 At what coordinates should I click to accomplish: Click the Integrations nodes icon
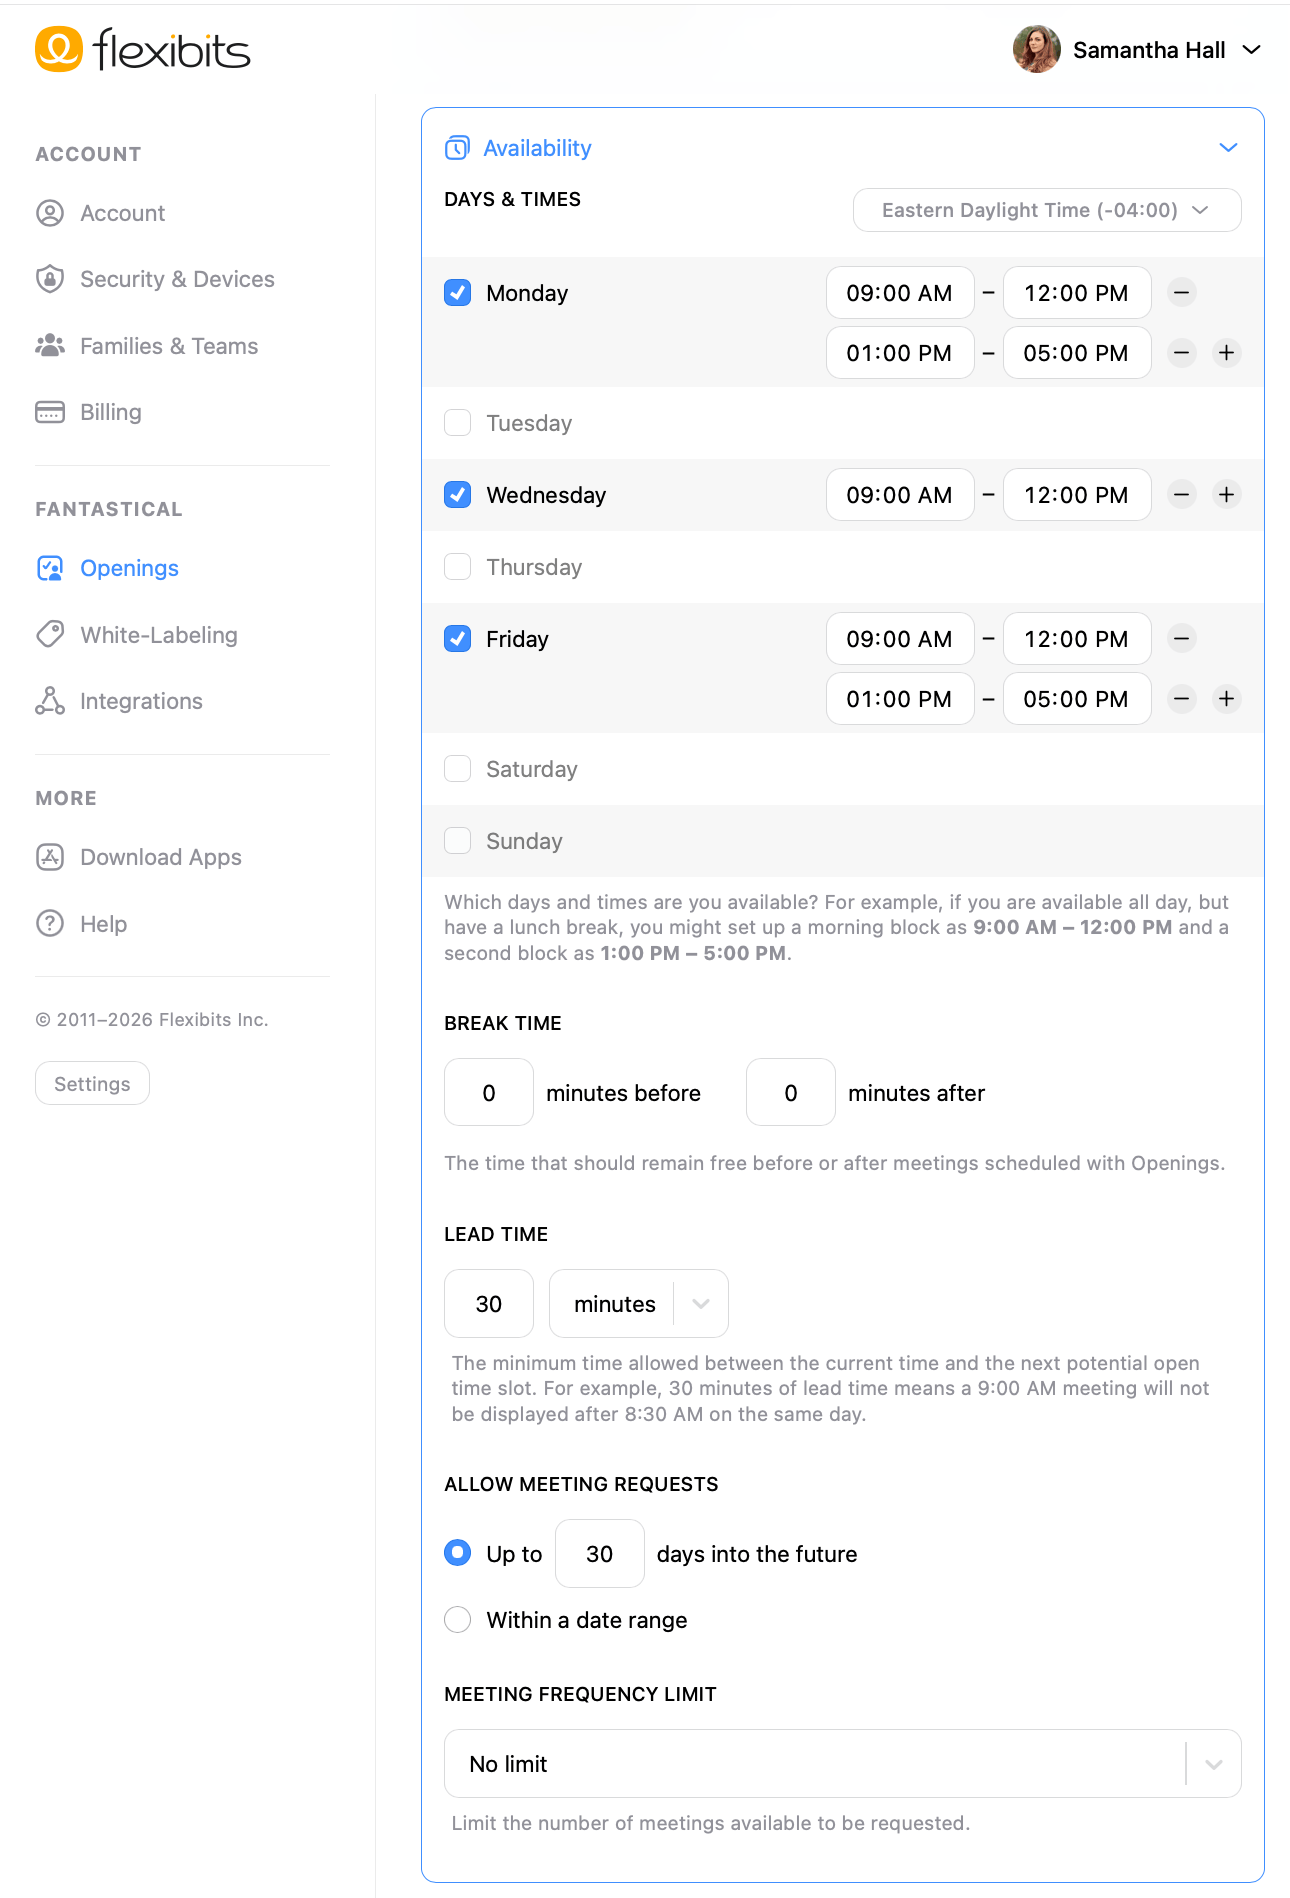[x=50, y=701]
